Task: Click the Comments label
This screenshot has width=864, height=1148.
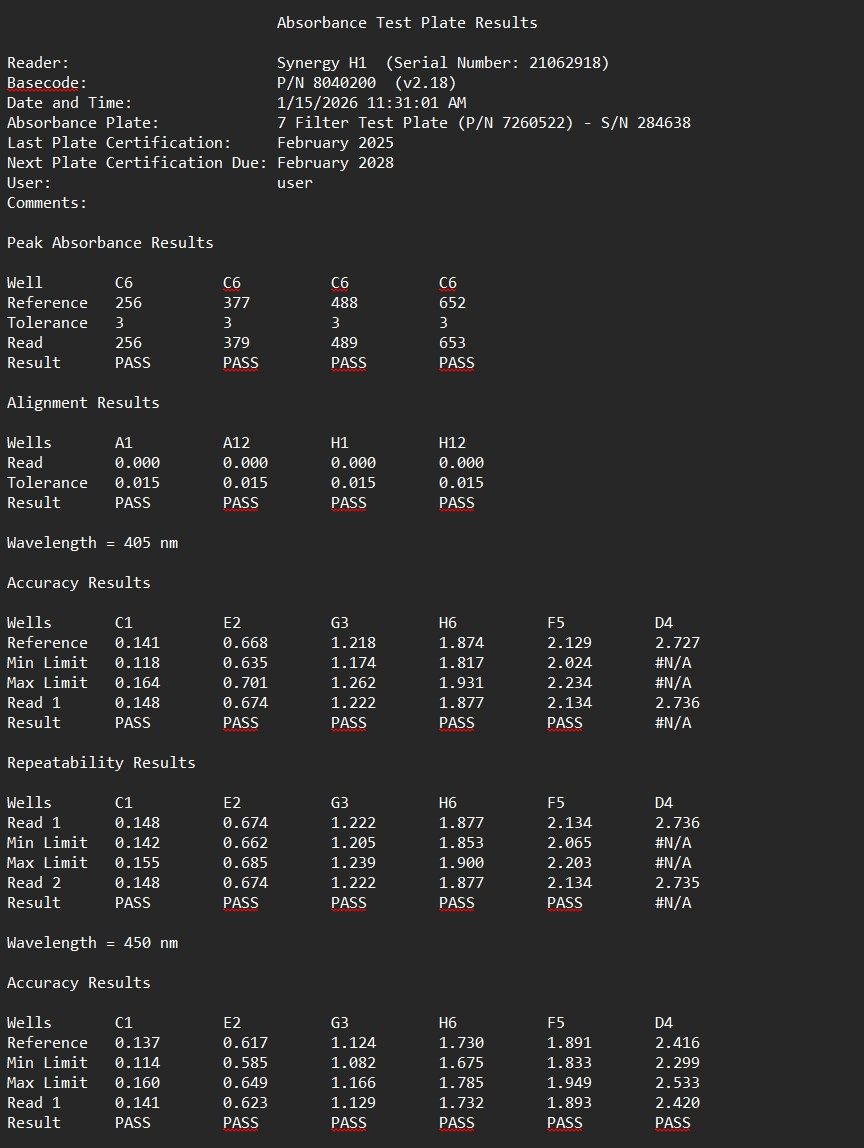Action: coord(47,203)
